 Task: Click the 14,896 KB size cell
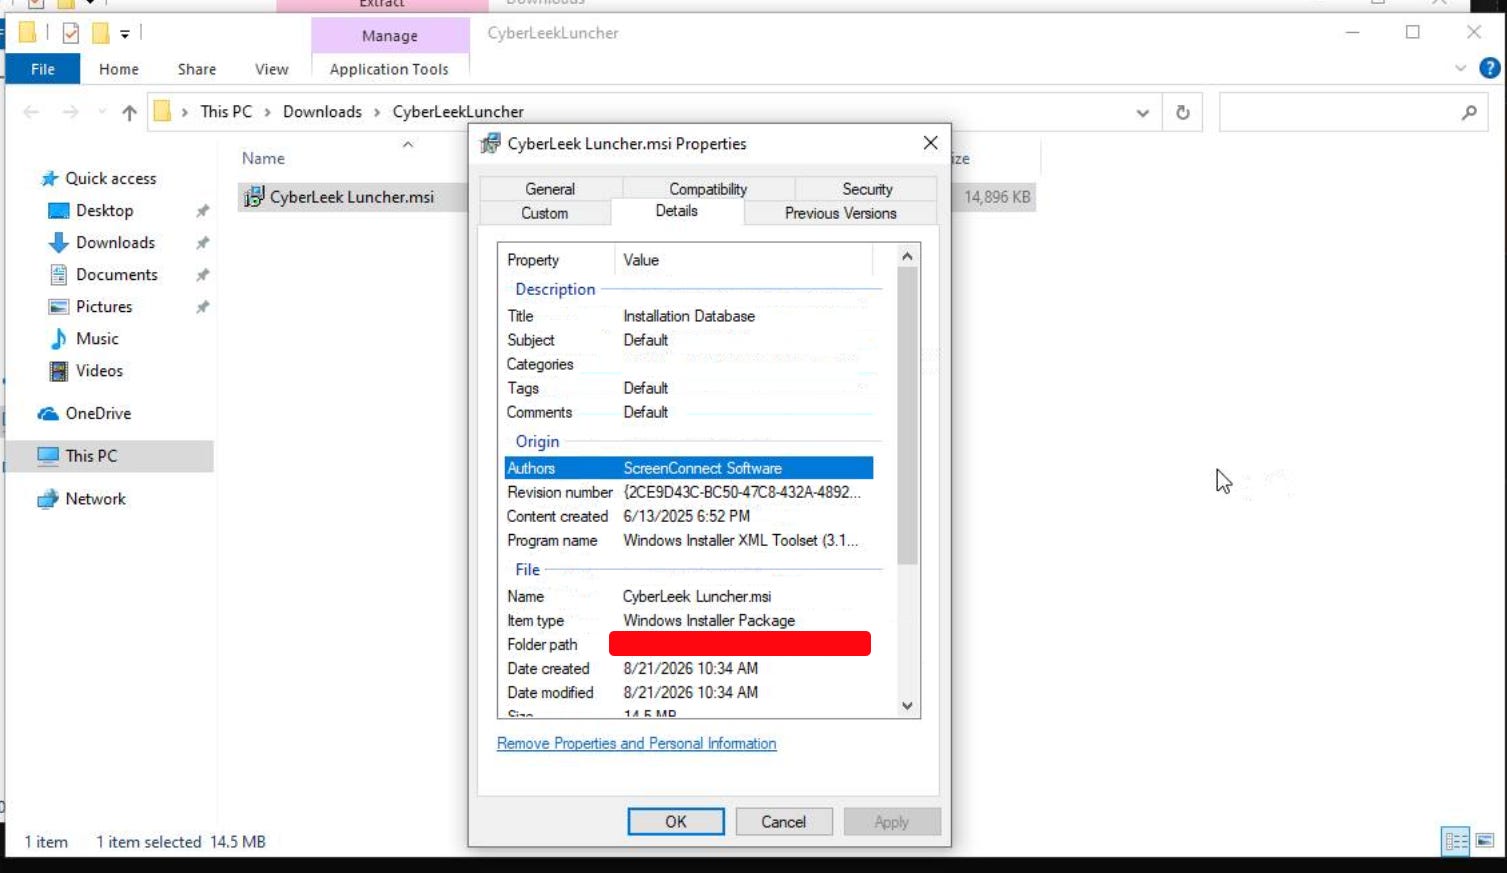(997, 197)
